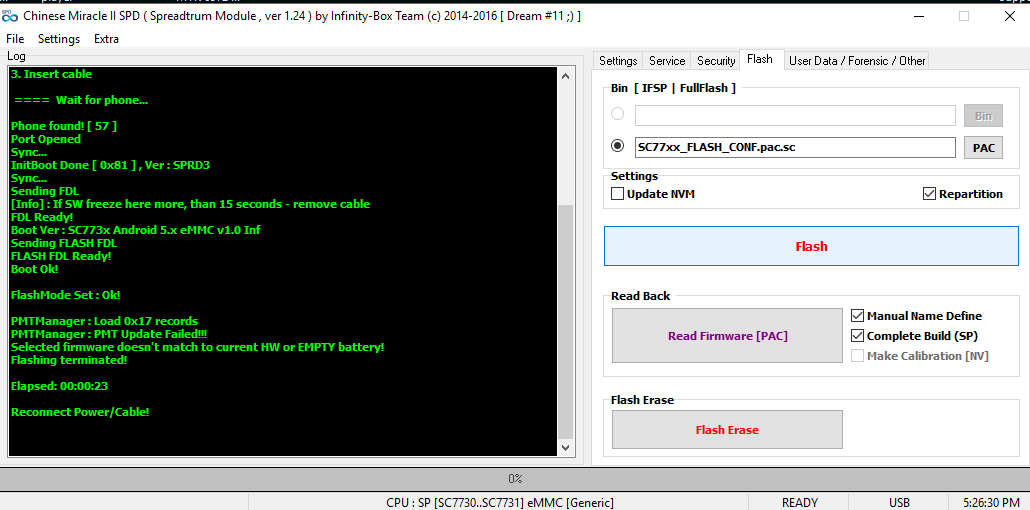The height and width of the screenshot is (510, 1030).
Task: Open the File menu
Action: tap(14, 39)
